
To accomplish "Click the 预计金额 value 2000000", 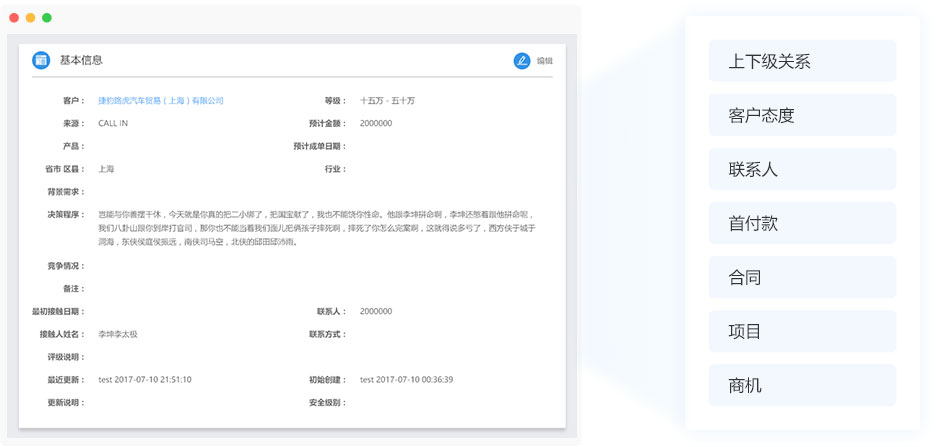I will 376,123.
